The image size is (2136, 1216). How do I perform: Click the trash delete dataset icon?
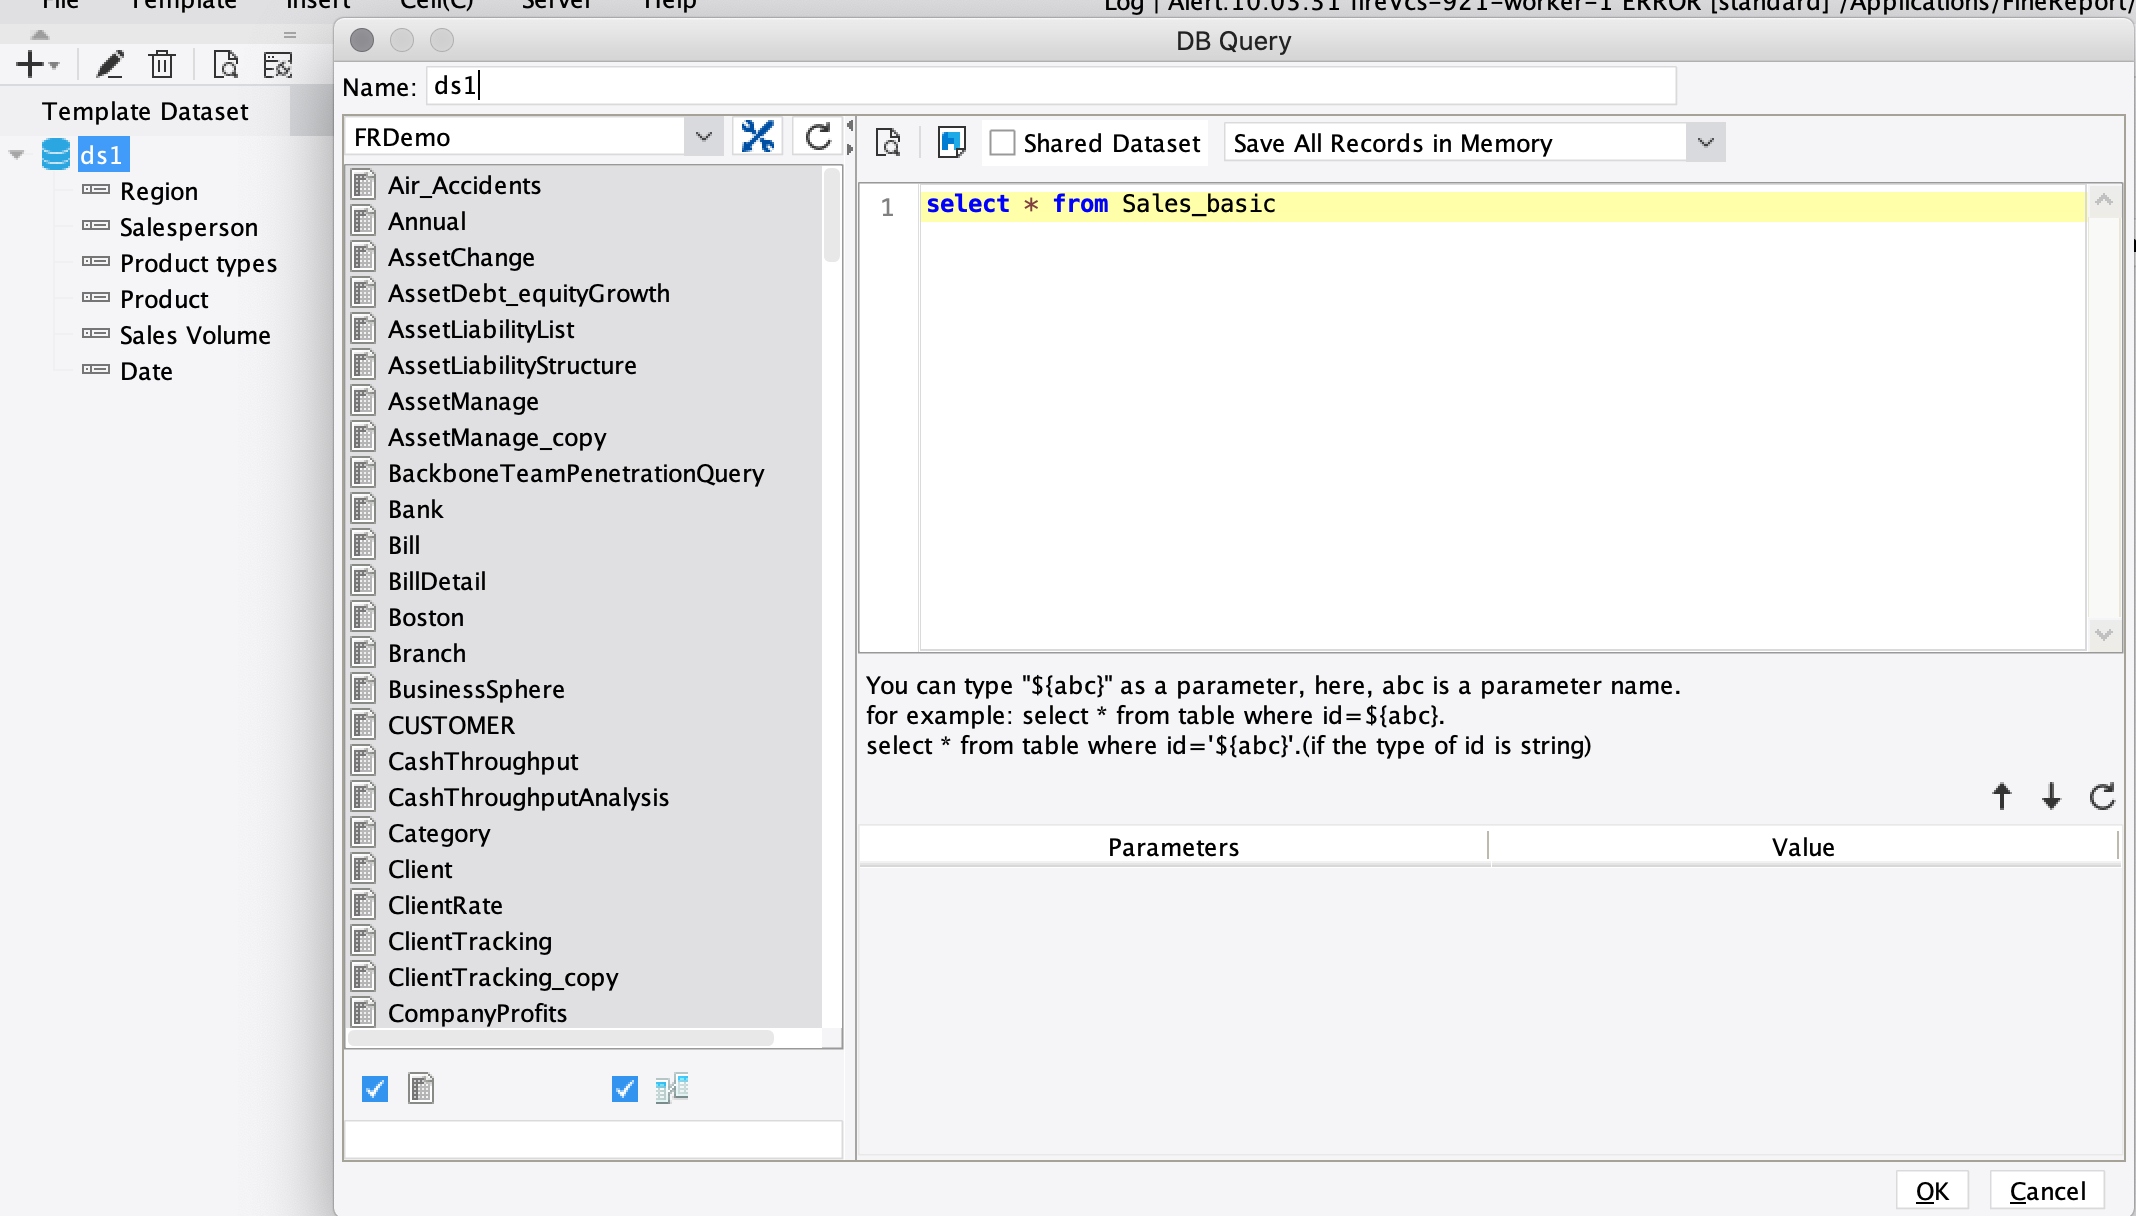(161, 65)
